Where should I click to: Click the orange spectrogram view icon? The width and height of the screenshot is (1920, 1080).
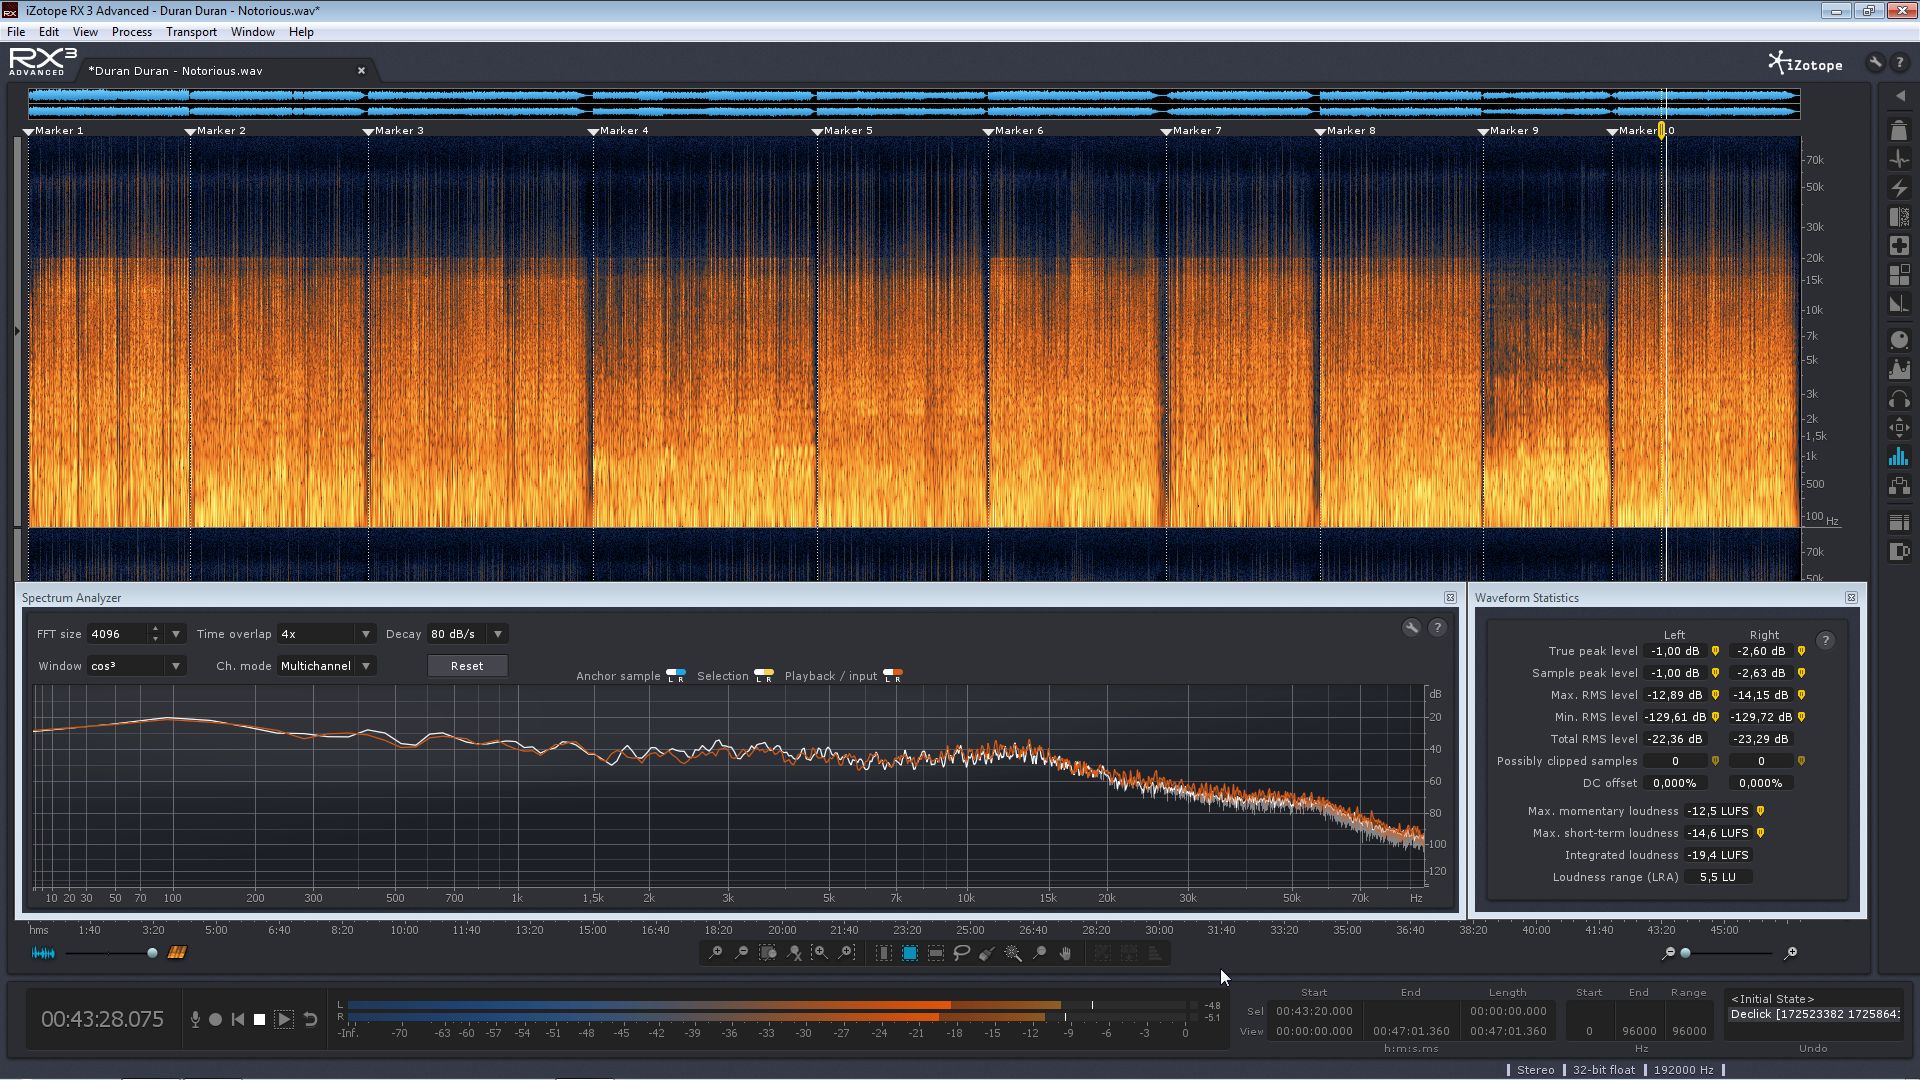click(x=177, y=953)
